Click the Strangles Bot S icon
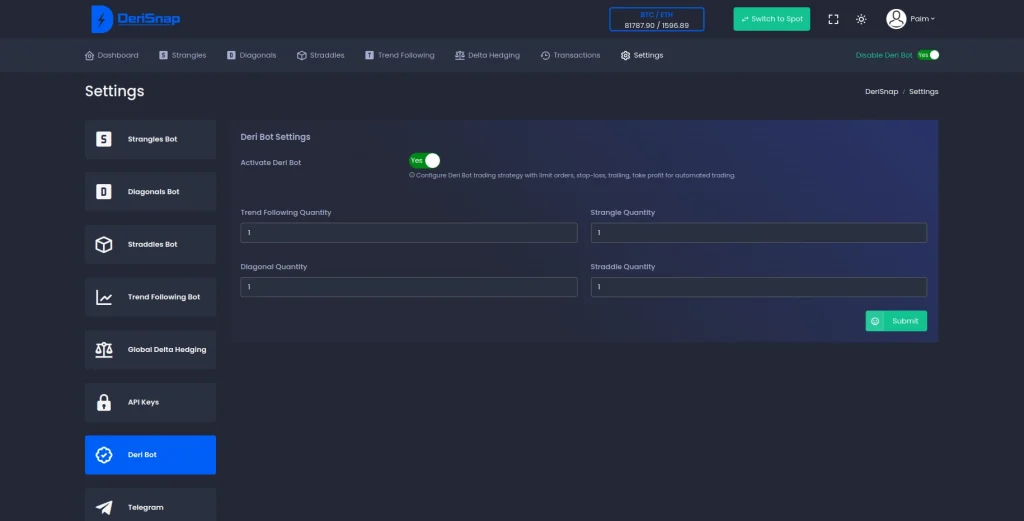 (x=103, y=139)
